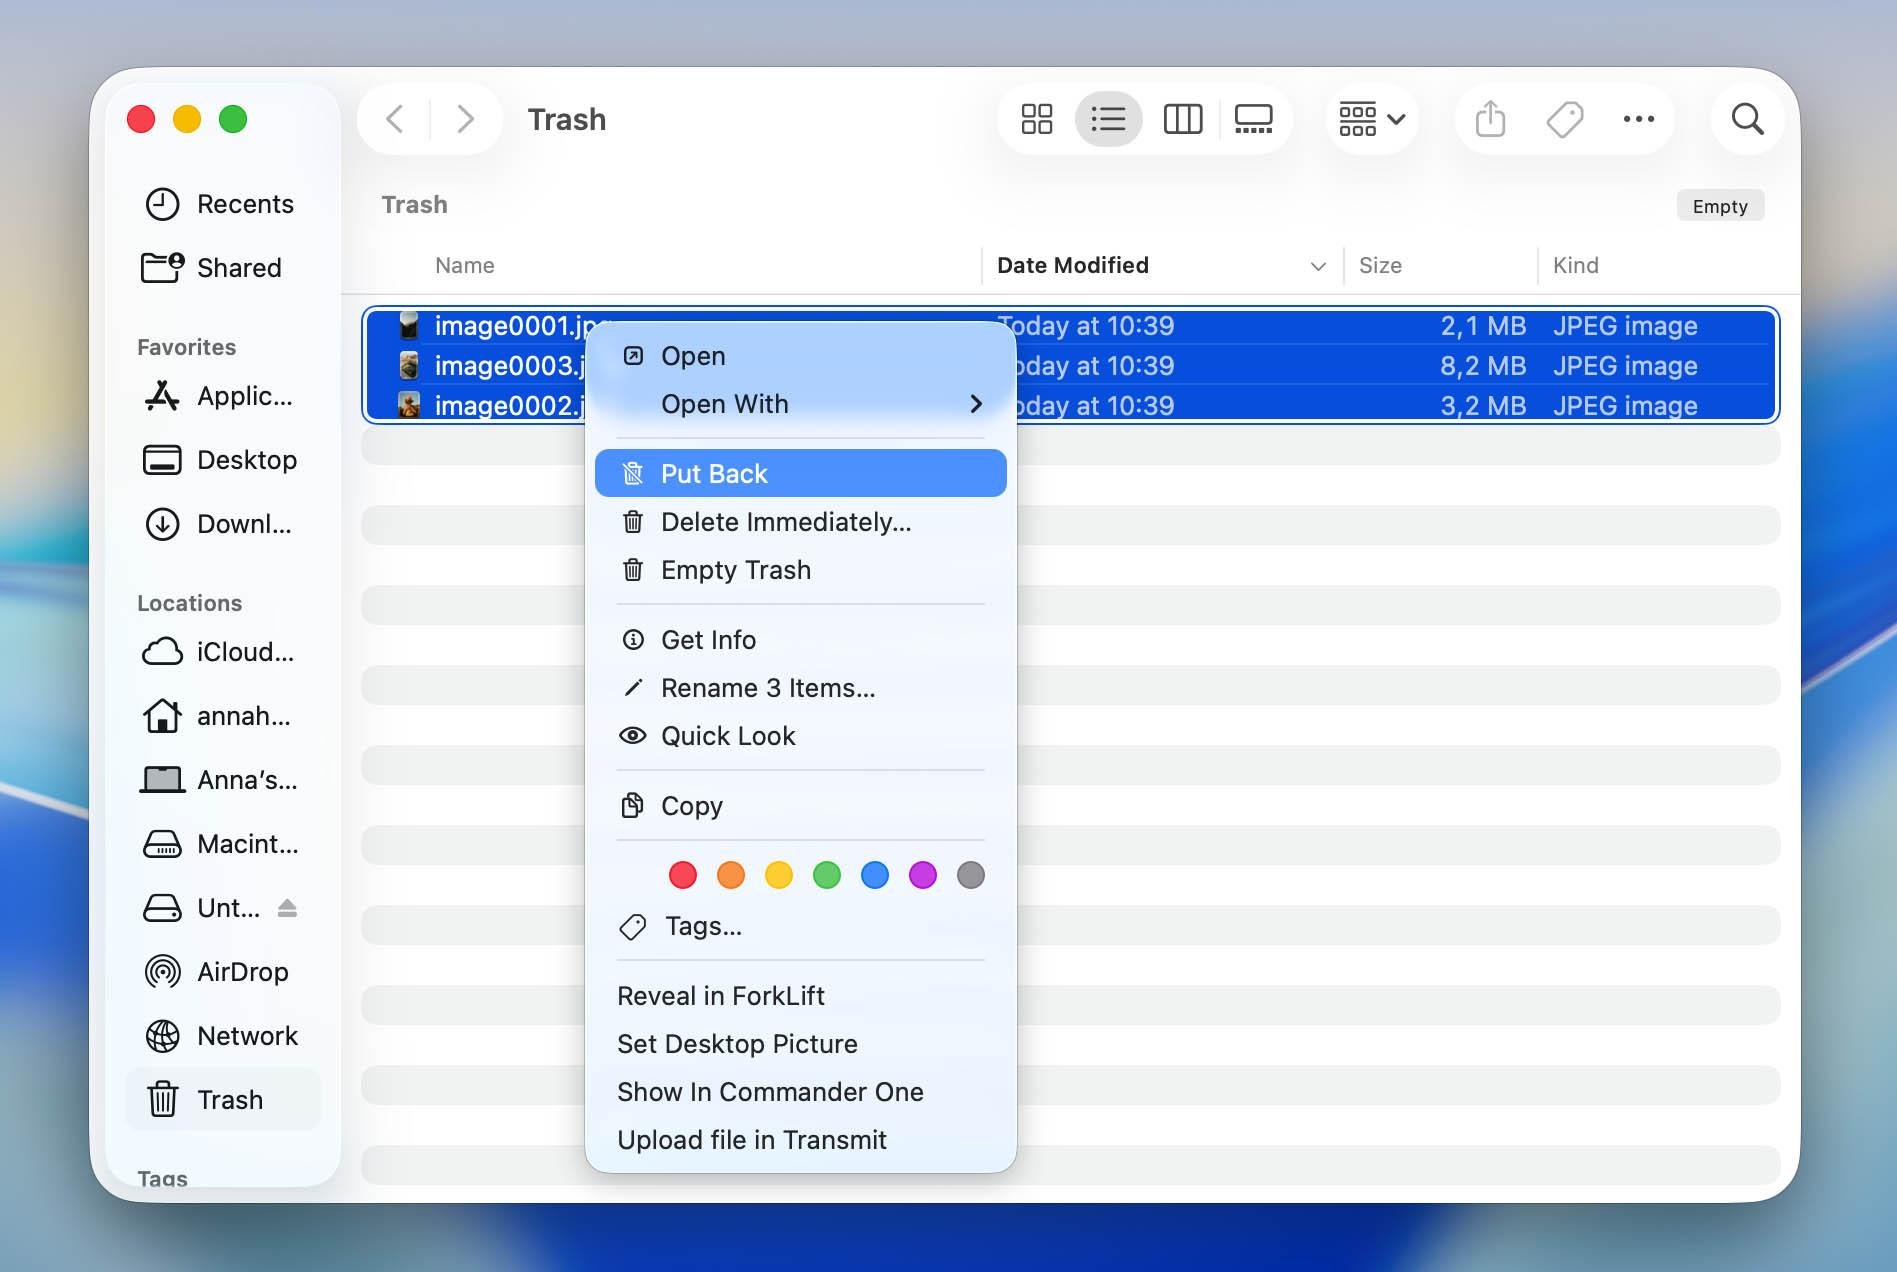1897x1272 pixels.
Task: Click the tag icon in toolbar
Action: 1565,119
